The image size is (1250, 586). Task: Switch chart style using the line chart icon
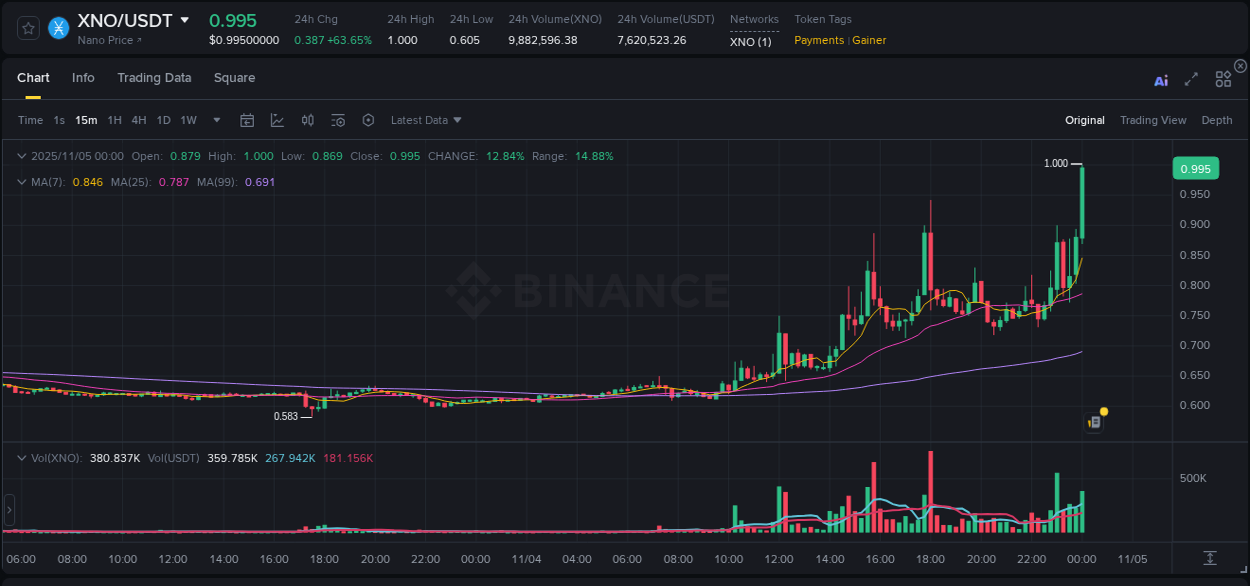coord(277,120)
